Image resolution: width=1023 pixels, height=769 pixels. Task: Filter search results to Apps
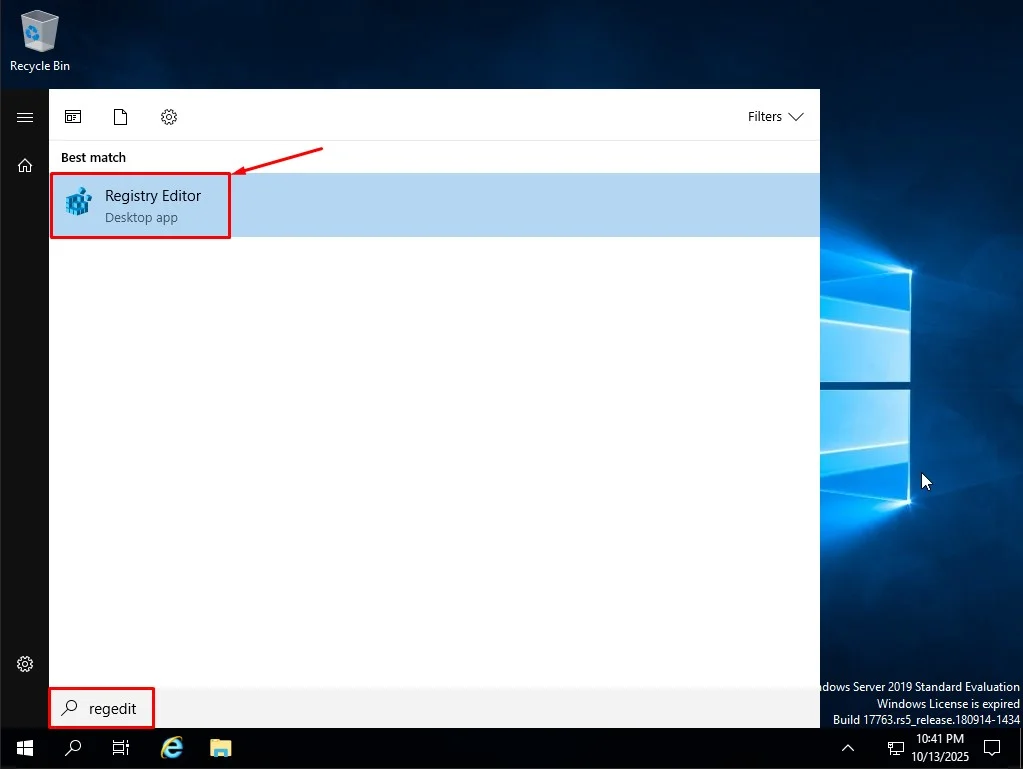(x=72, y=117)
